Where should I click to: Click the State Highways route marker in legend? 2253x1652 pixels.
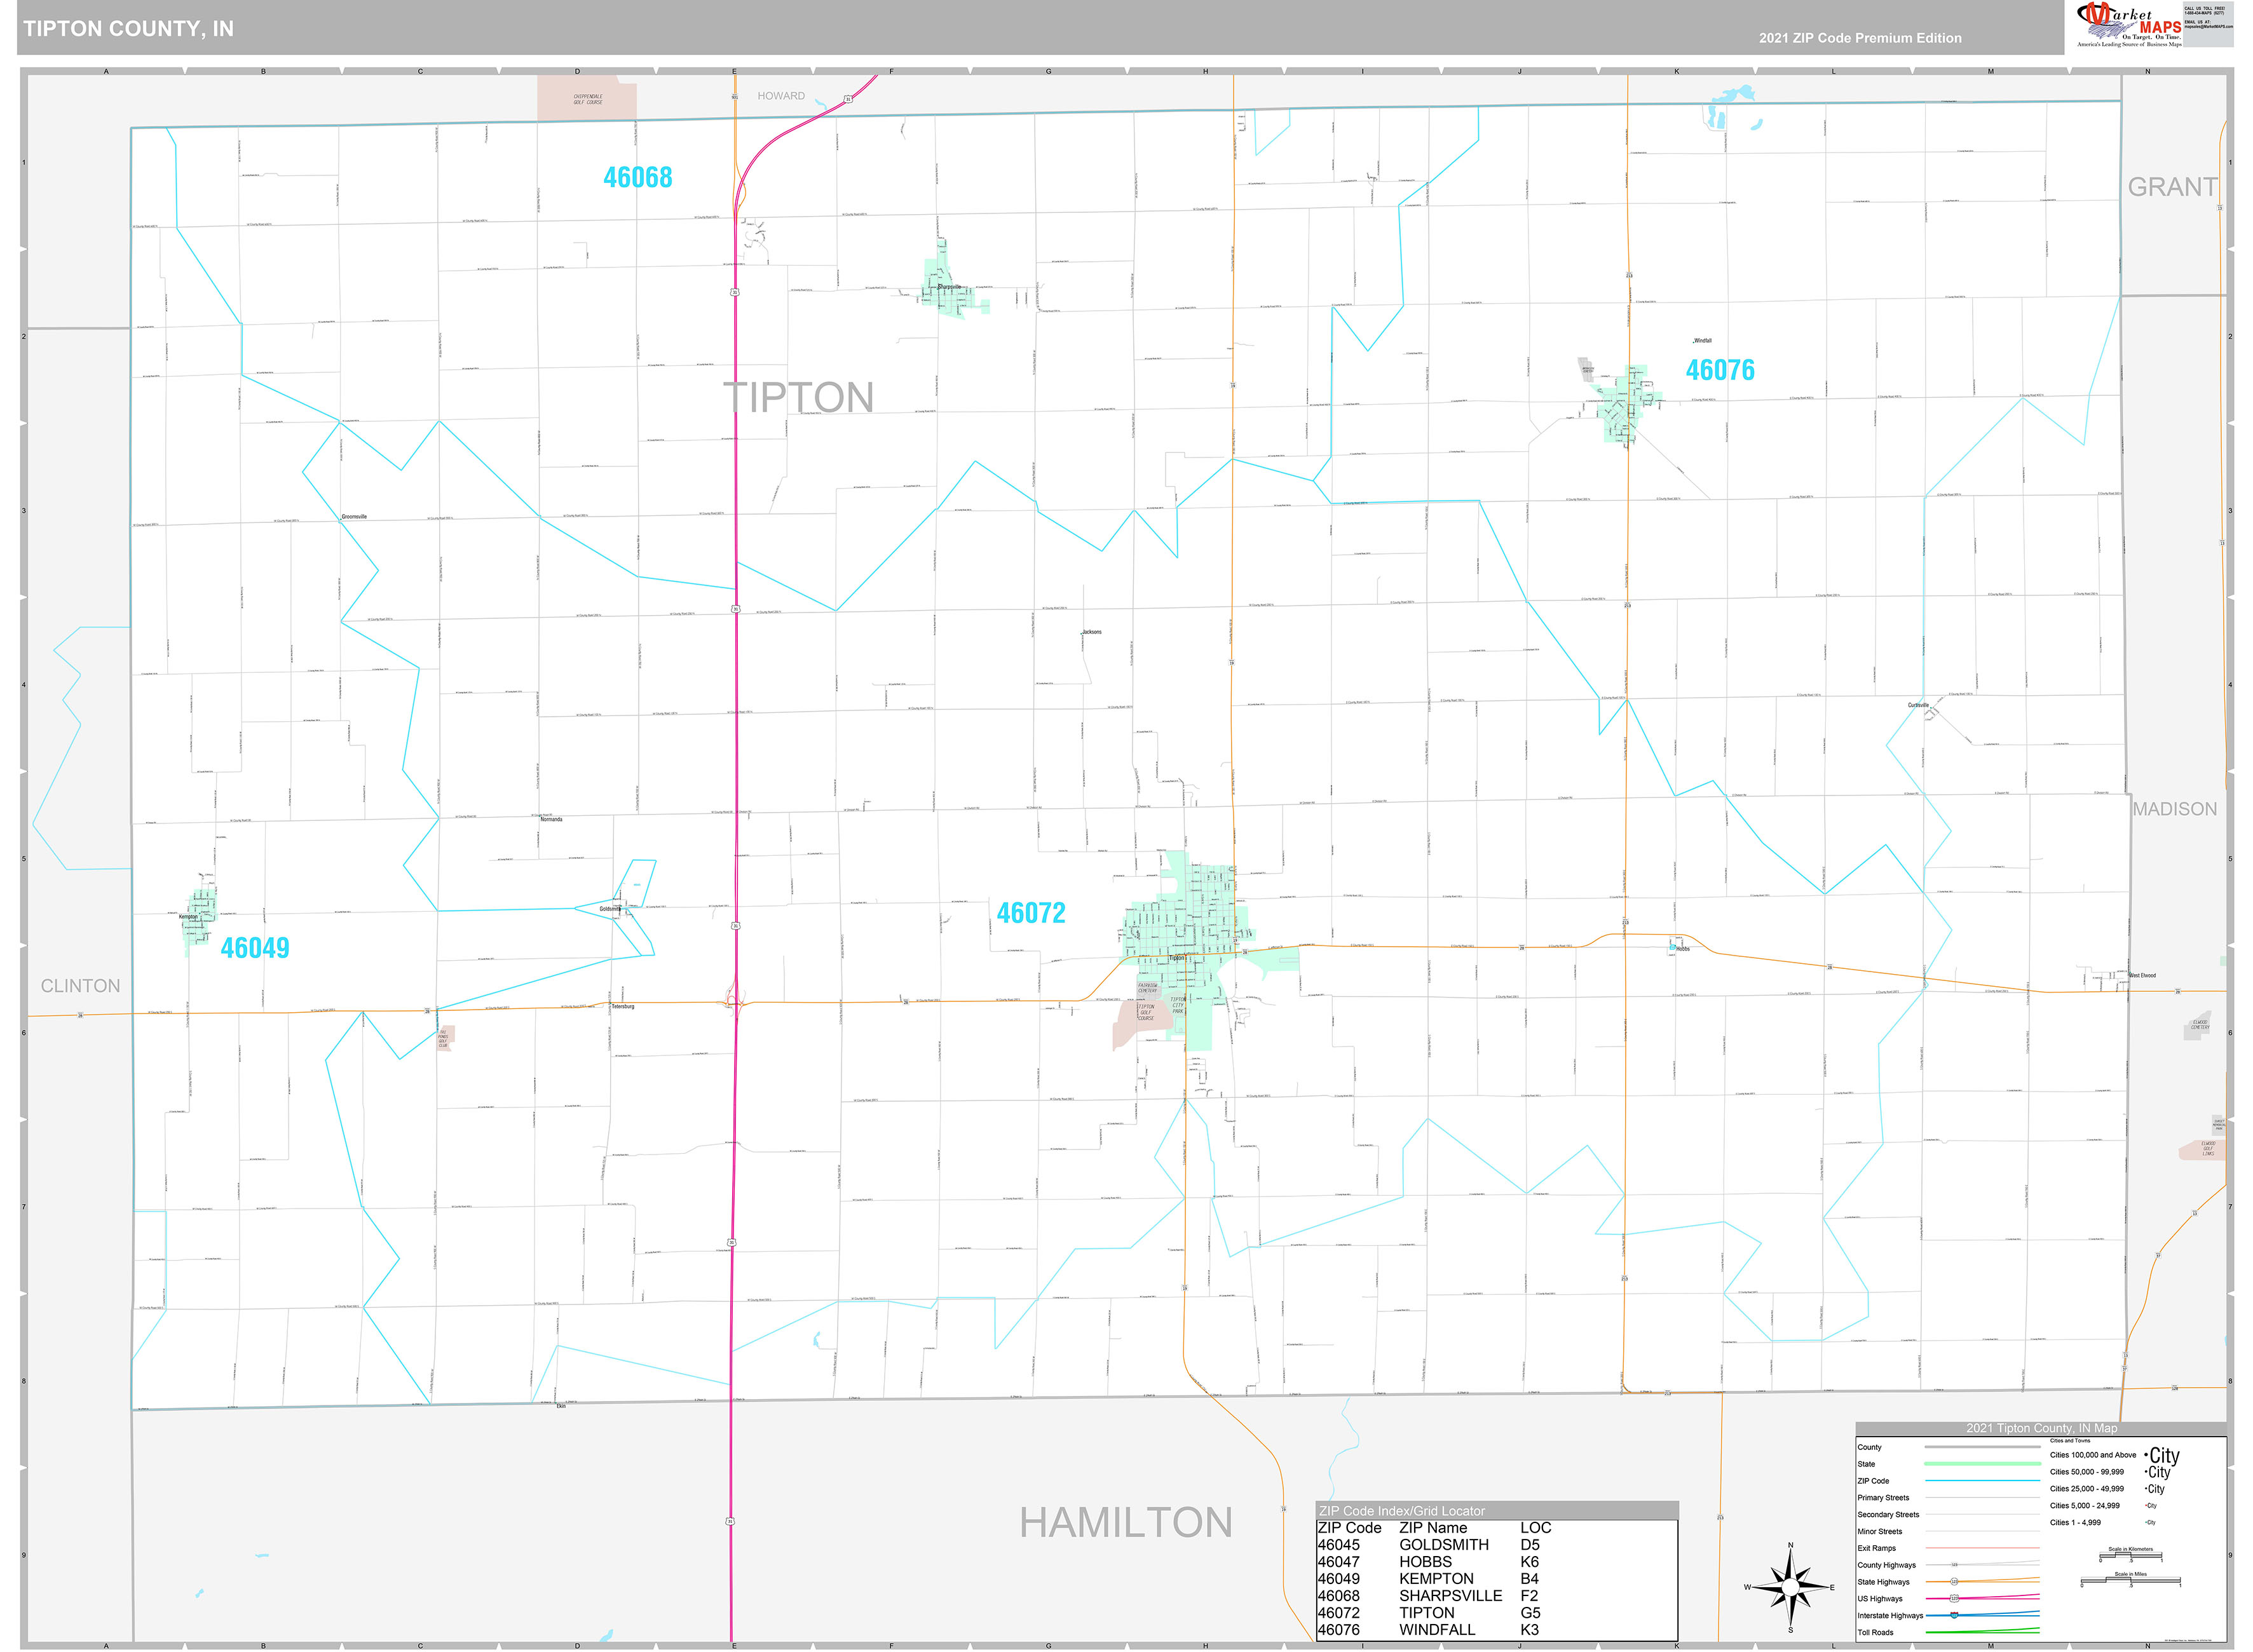pos(1954,1582)
